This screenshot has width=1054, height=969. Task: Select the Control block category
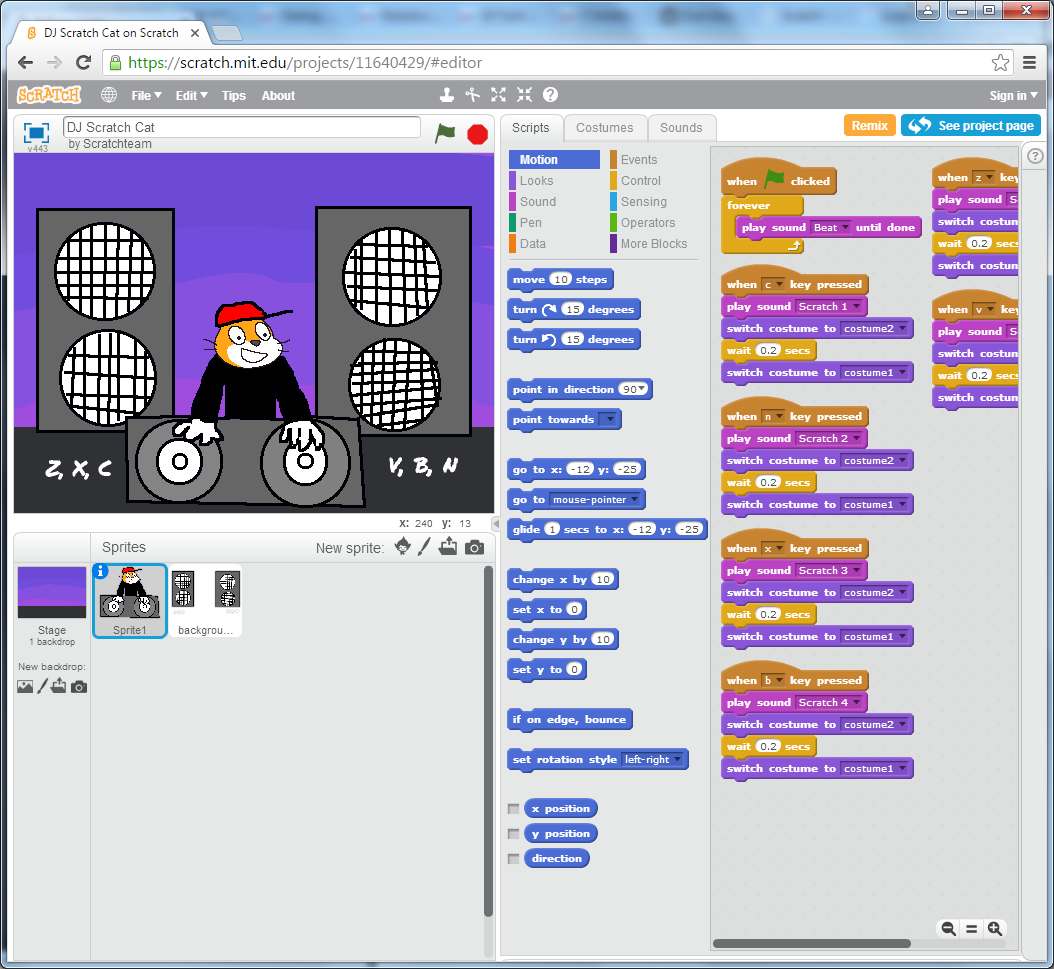(641, 181)
